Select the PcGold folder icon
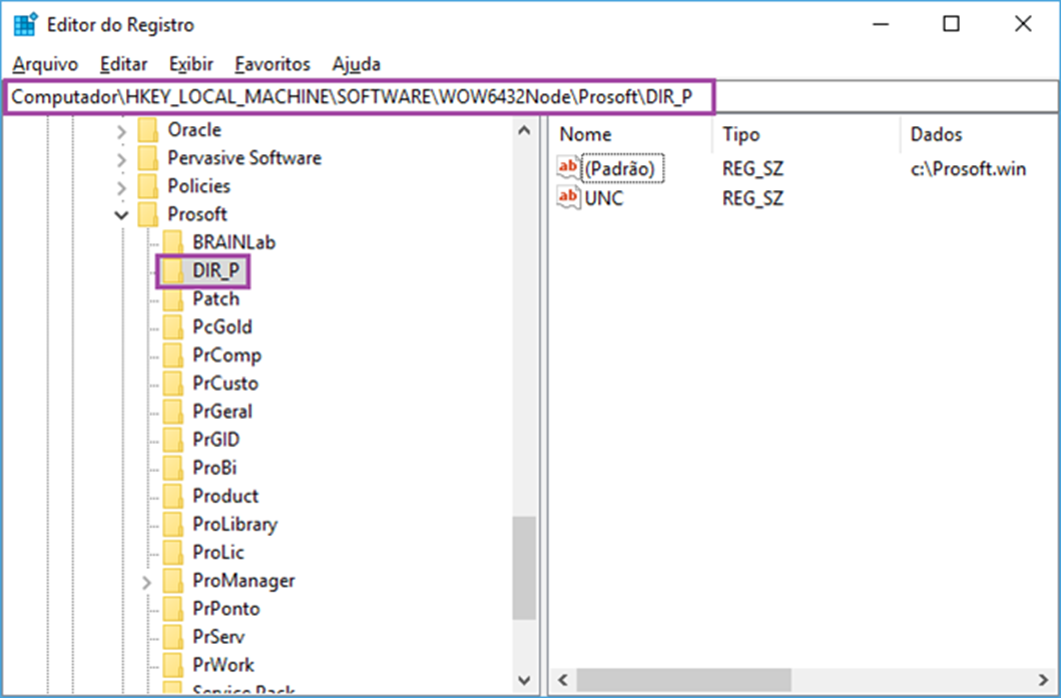Viewport: 1061px width, 698px height. tap(173, 327)
